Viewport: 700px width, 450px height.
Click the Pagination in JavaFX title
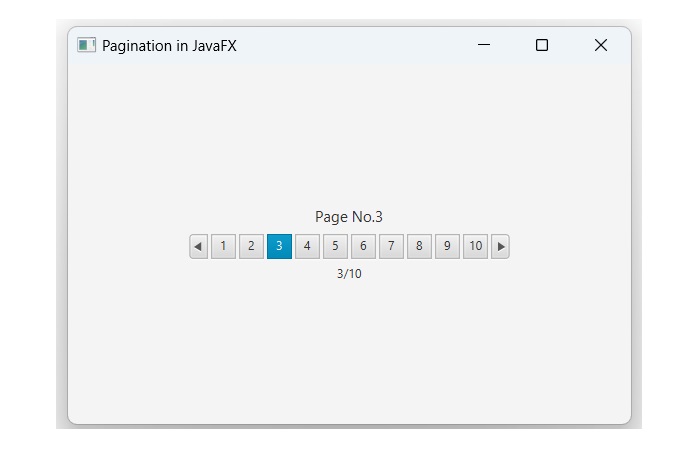169,46
